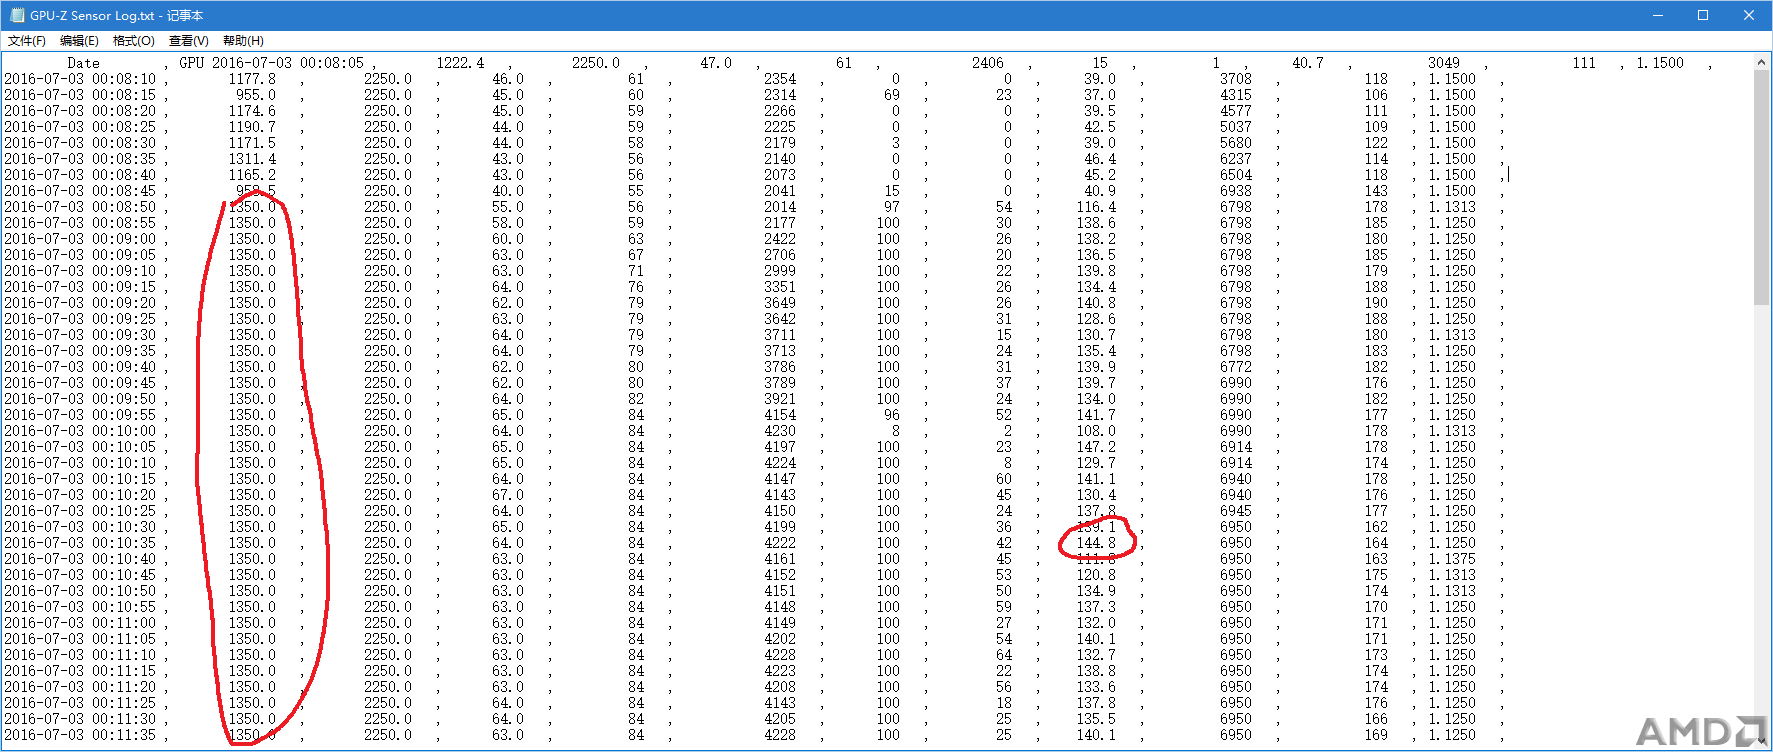The image size is (1773, 752).
Task: Click core clock value 1190.7
Action: (252, 127)
